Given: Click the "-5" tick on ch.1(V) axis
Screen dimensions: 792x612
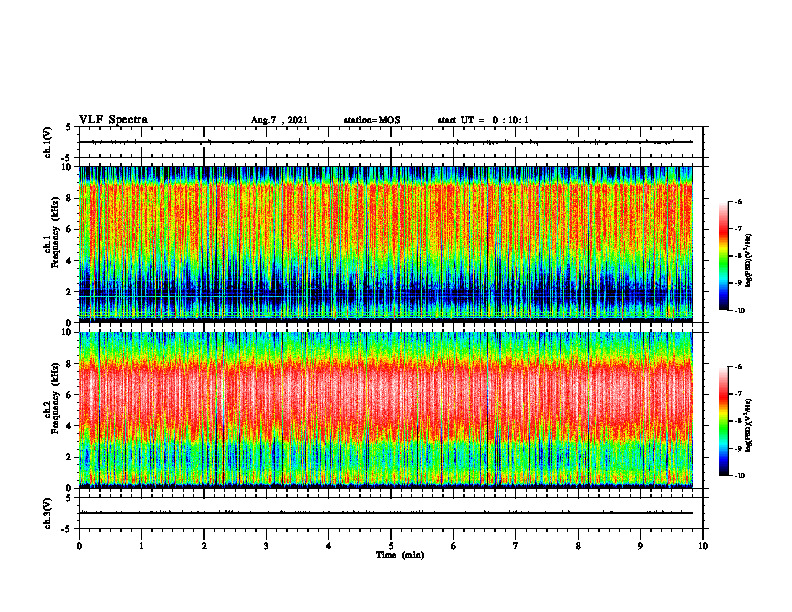Looking at the screenshot, I should click(67, 158).
